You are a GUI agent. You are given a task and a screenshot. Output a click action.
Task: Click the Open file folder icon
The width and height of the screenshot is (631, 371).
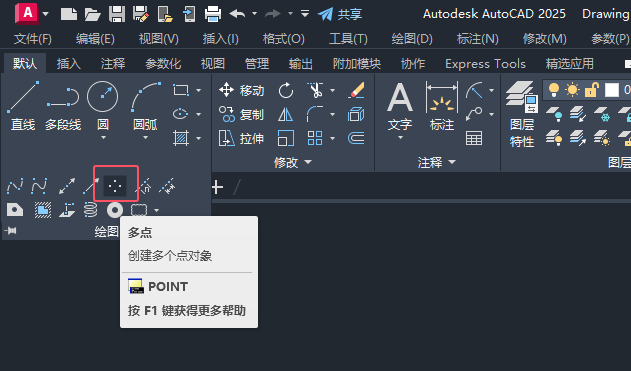tap(93, 14)
